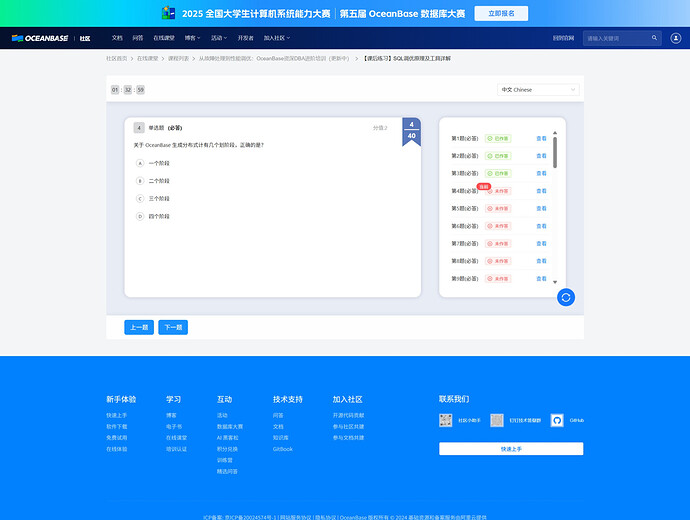
Task: Click the 在线课堂 breadcrumb
Action: [x=147, y=59]
